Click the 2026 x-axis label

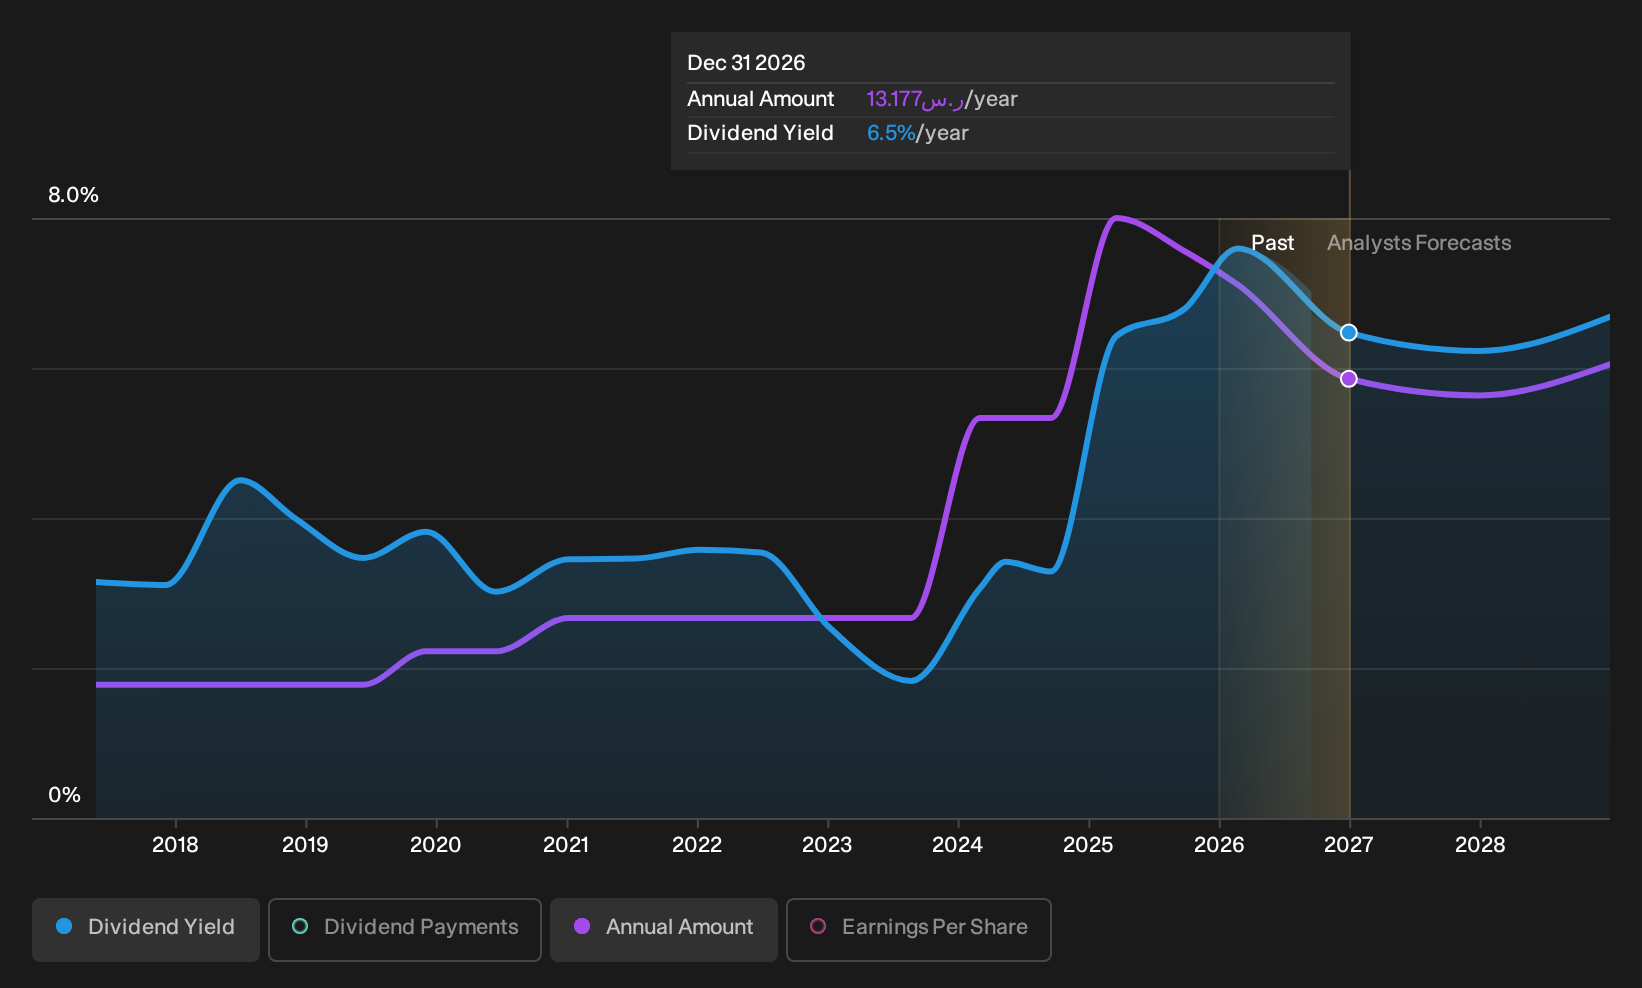click(x=1219, y=845)
